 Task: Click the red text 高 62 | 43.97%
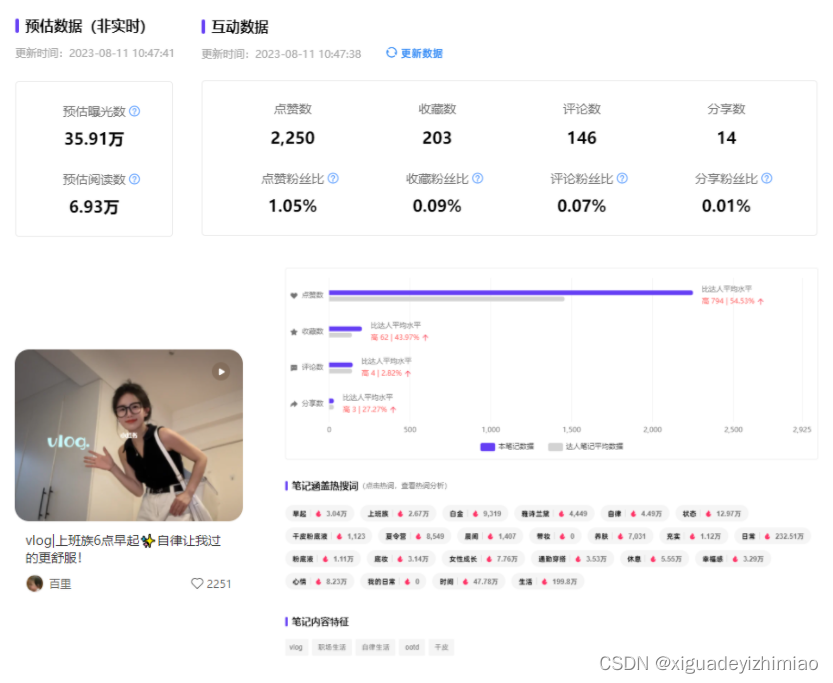[x=395, y=337]
